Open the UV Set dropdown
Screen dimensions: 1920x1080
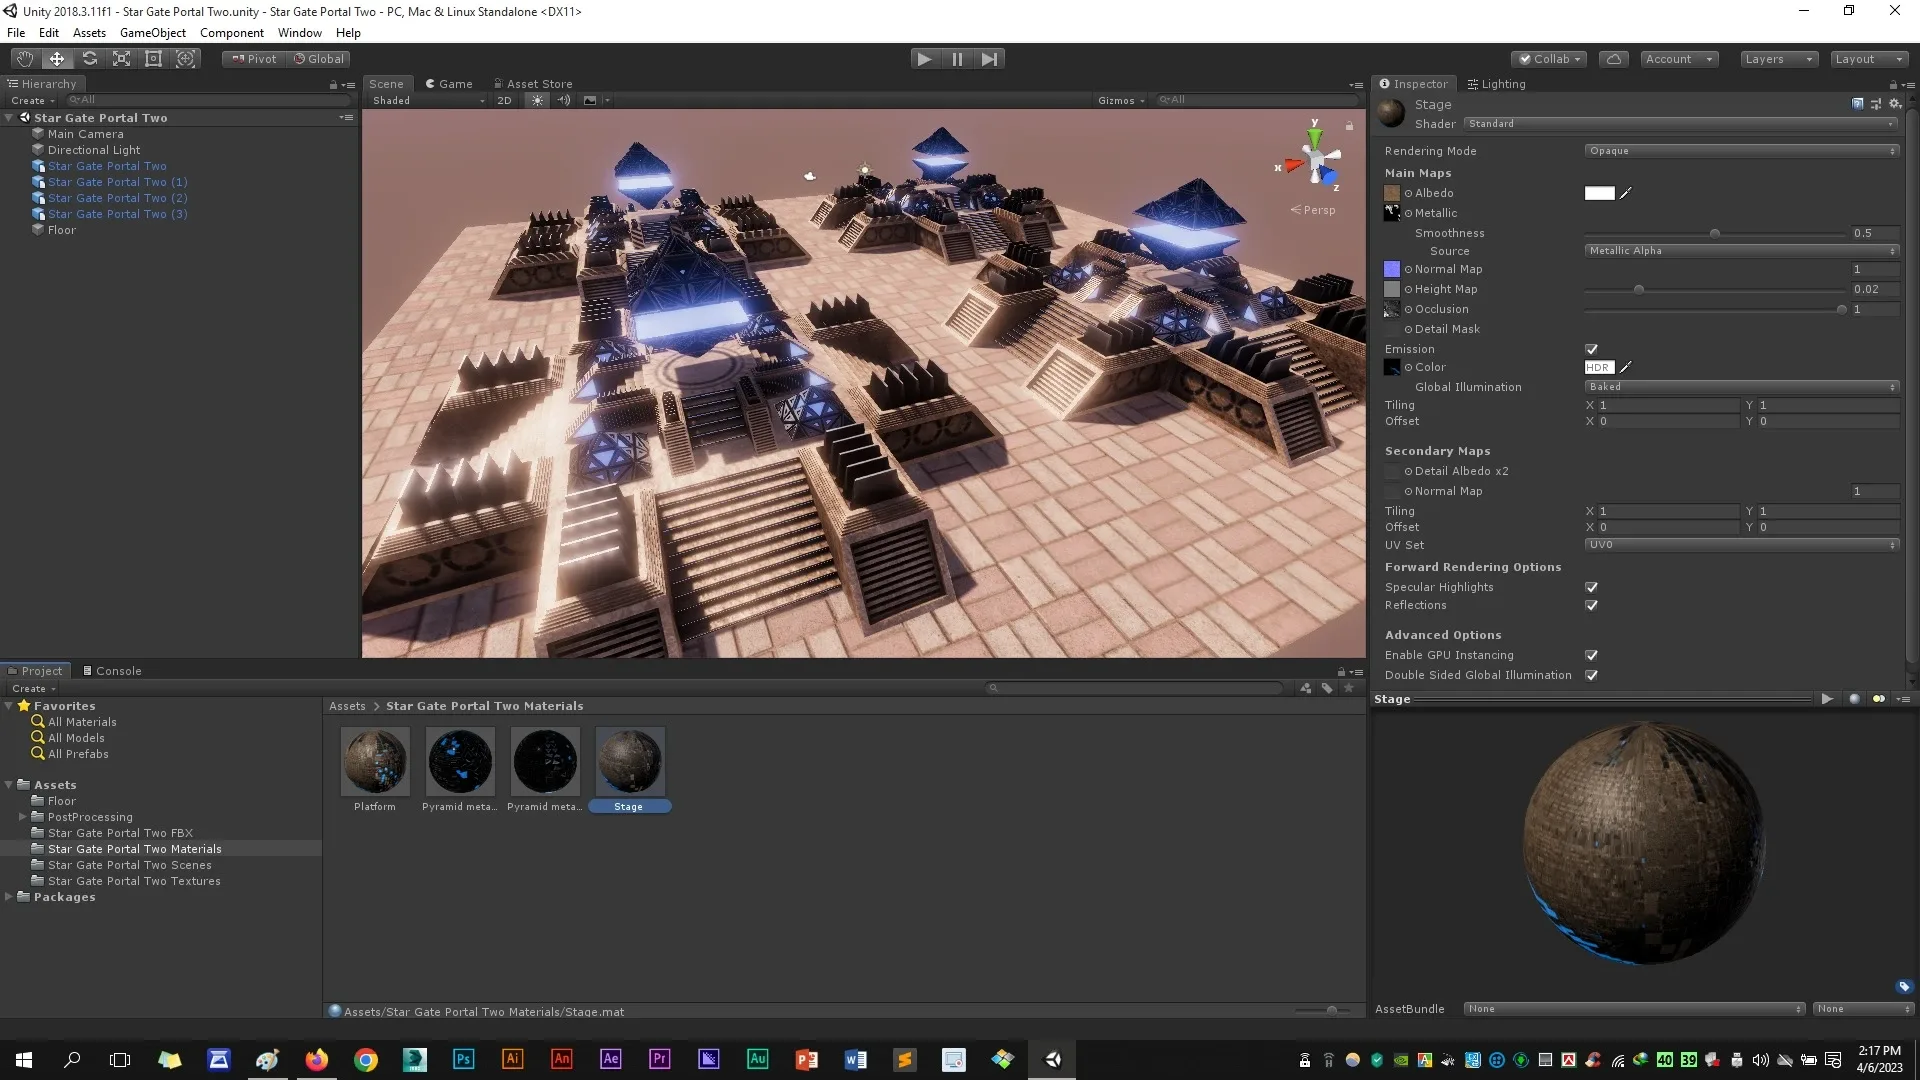click(1741, 545)
